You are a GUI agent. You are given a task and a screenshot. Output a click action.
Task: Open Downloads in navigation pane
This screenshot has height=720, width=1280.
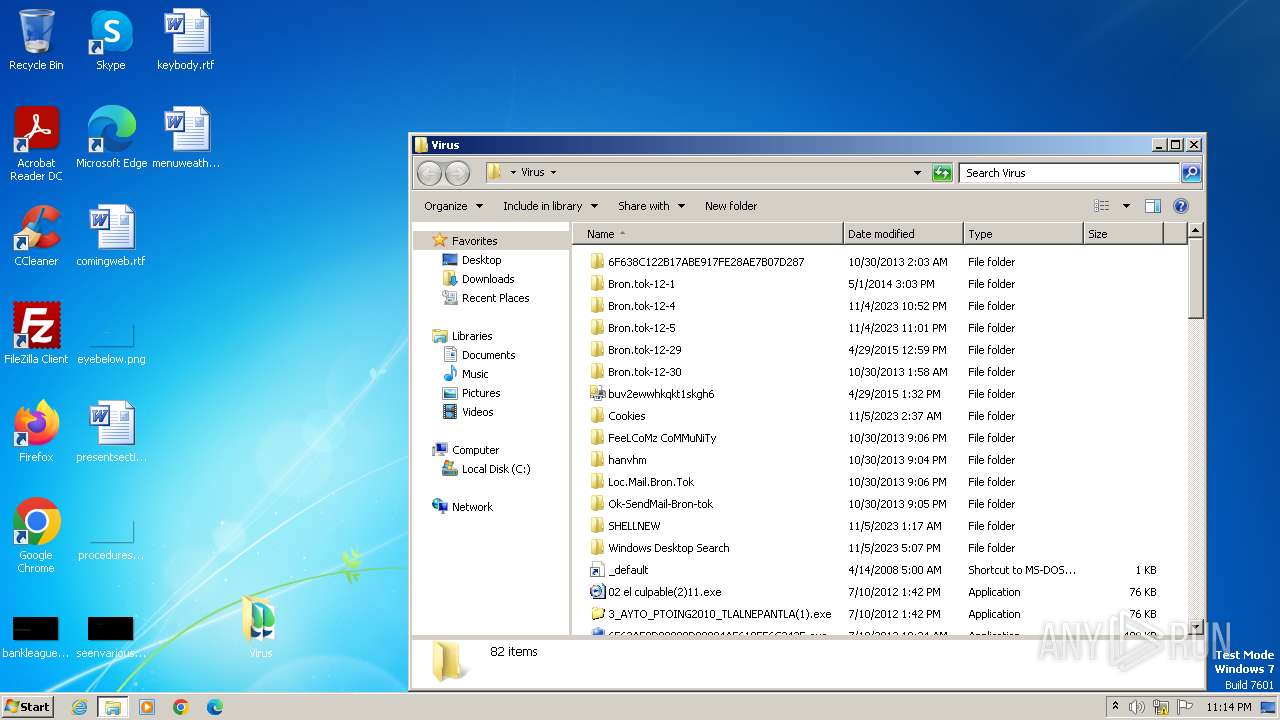click(x=488, y=279)
